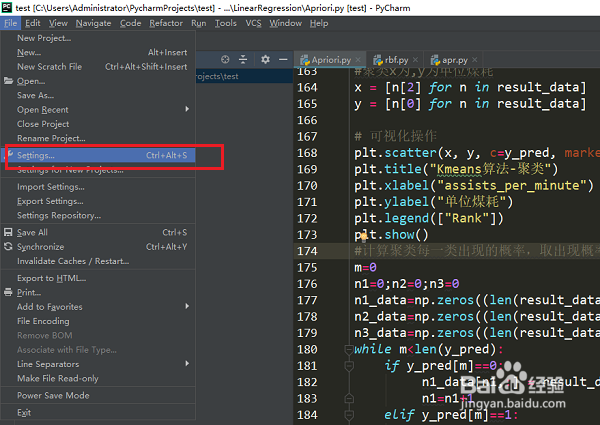Choose Close Project
Viewport: 600px width, 425px height.
(98, 124)
